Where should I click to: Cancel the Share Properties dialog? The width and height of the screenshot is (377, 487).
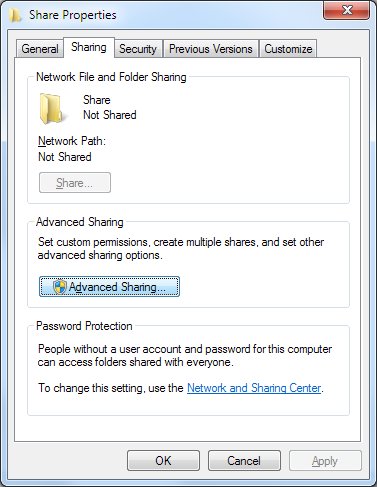coord(244,461)
